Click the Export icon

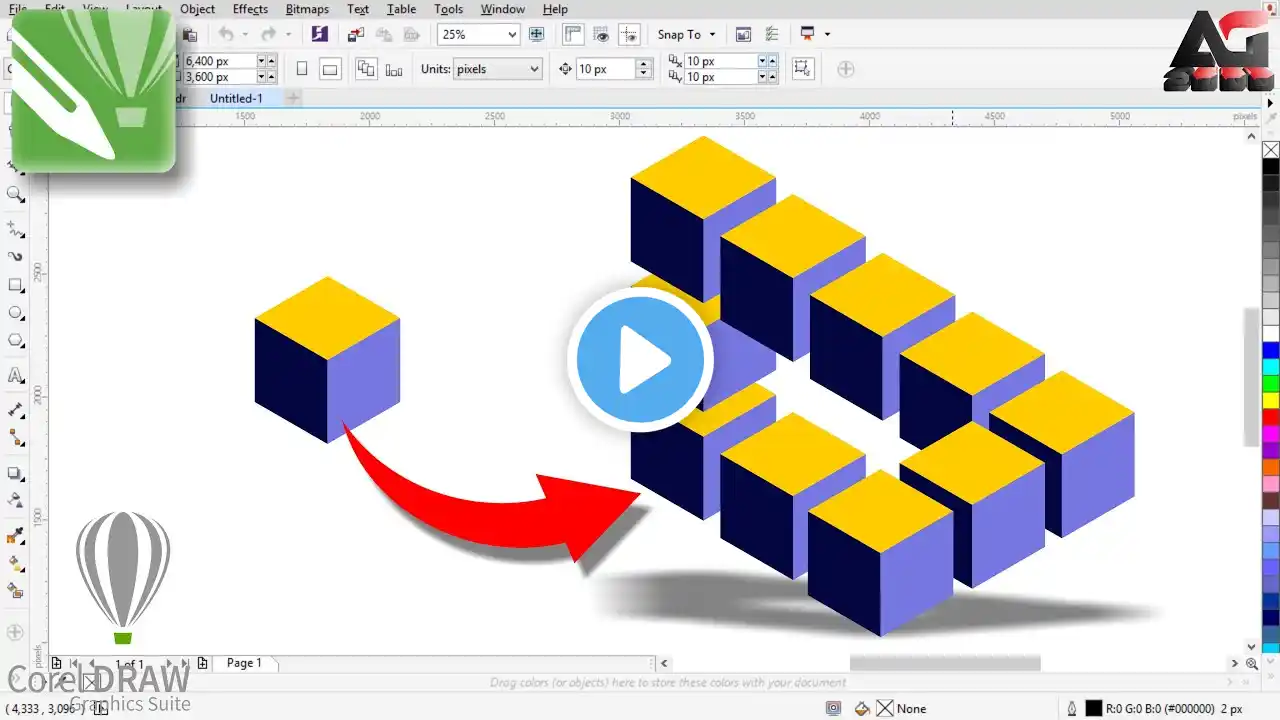point(383,34)
